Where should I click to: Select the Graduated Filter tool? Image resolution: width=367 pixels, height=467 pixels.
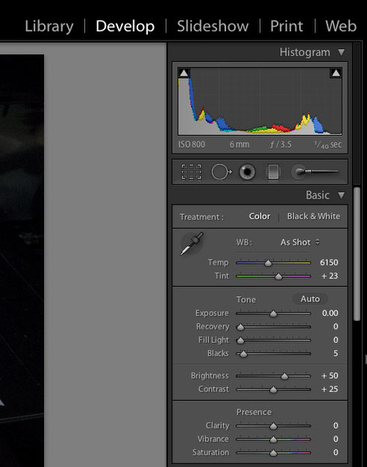(x=273, y=172)
